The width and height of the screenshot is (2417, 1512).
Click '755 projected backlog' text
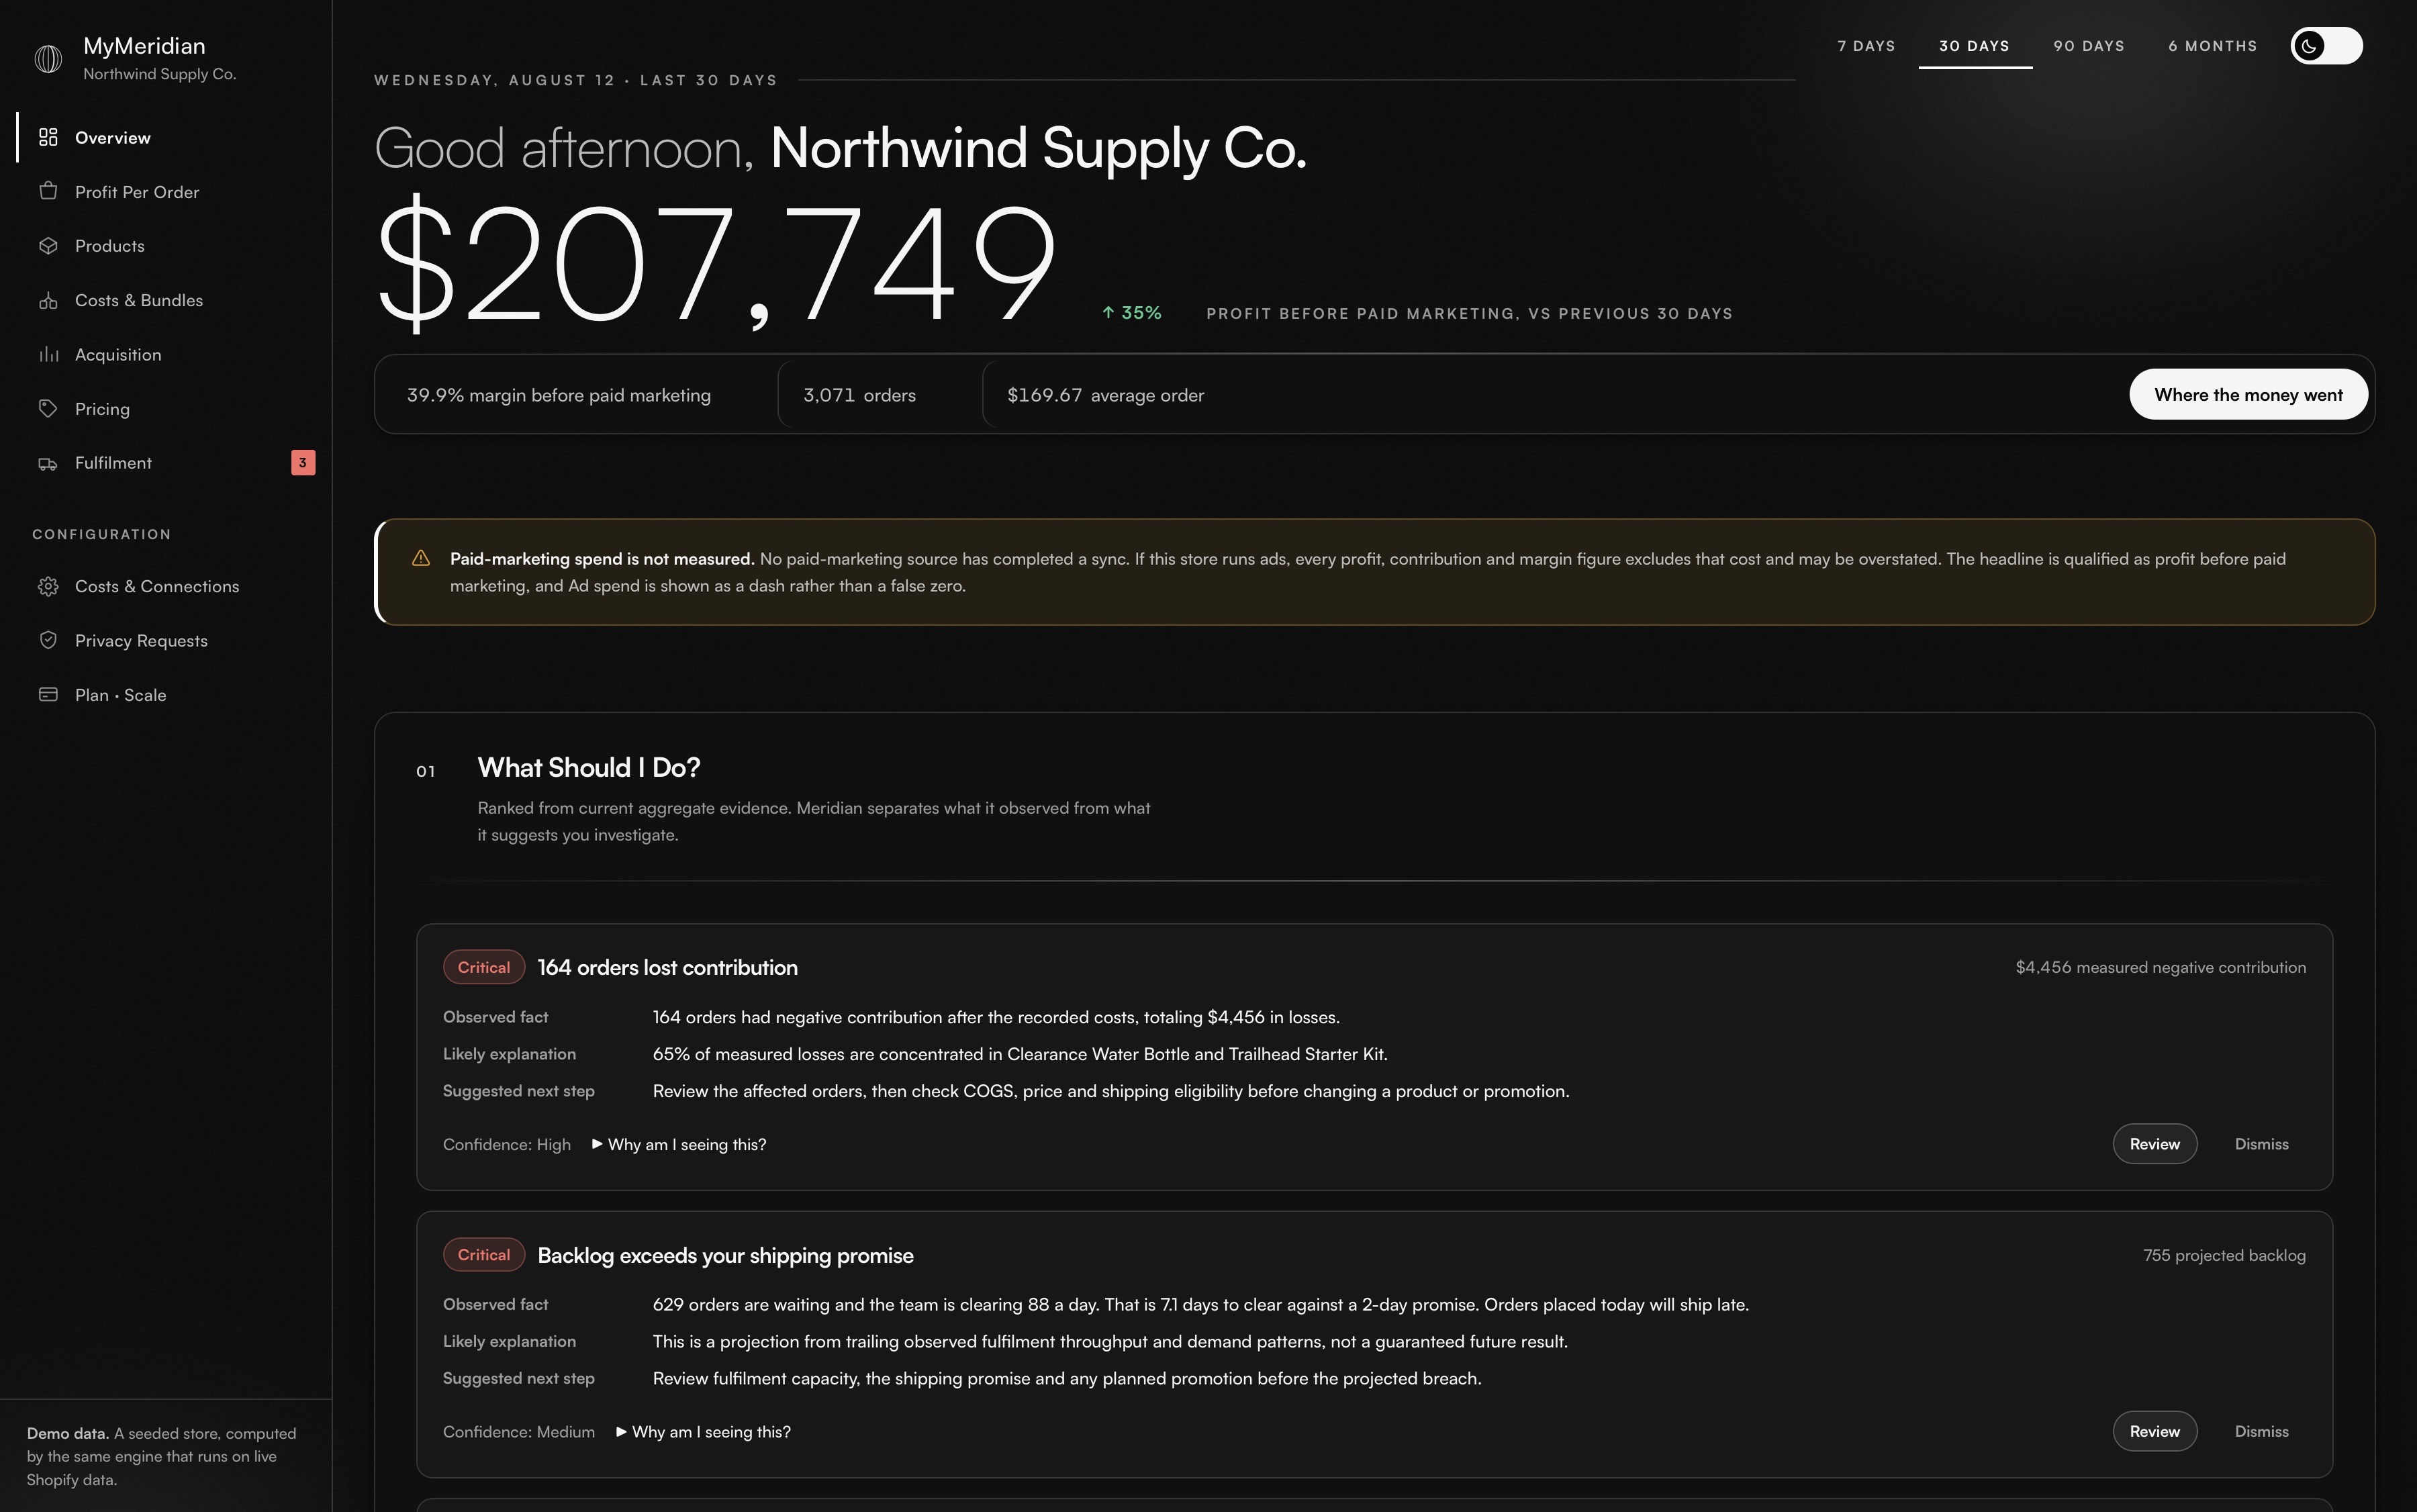coord(2224,1255)
